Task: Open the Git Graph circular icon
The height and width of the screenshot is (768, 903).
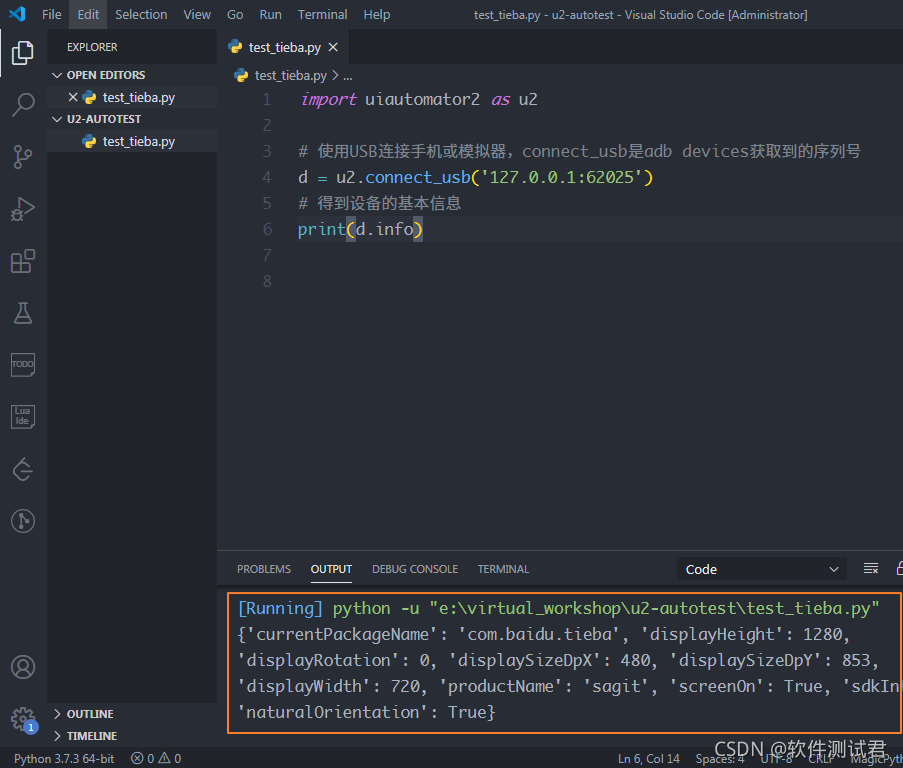Action: (22, 521)
